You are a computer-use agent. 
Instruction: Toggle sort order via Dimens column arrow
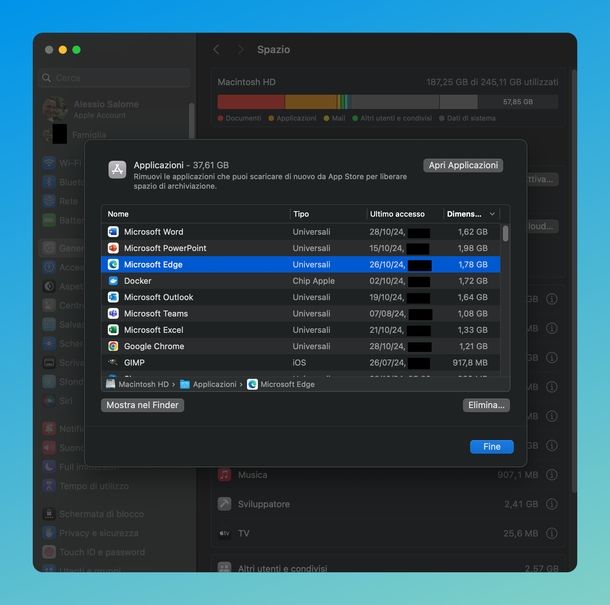click(x=492, y=214)
